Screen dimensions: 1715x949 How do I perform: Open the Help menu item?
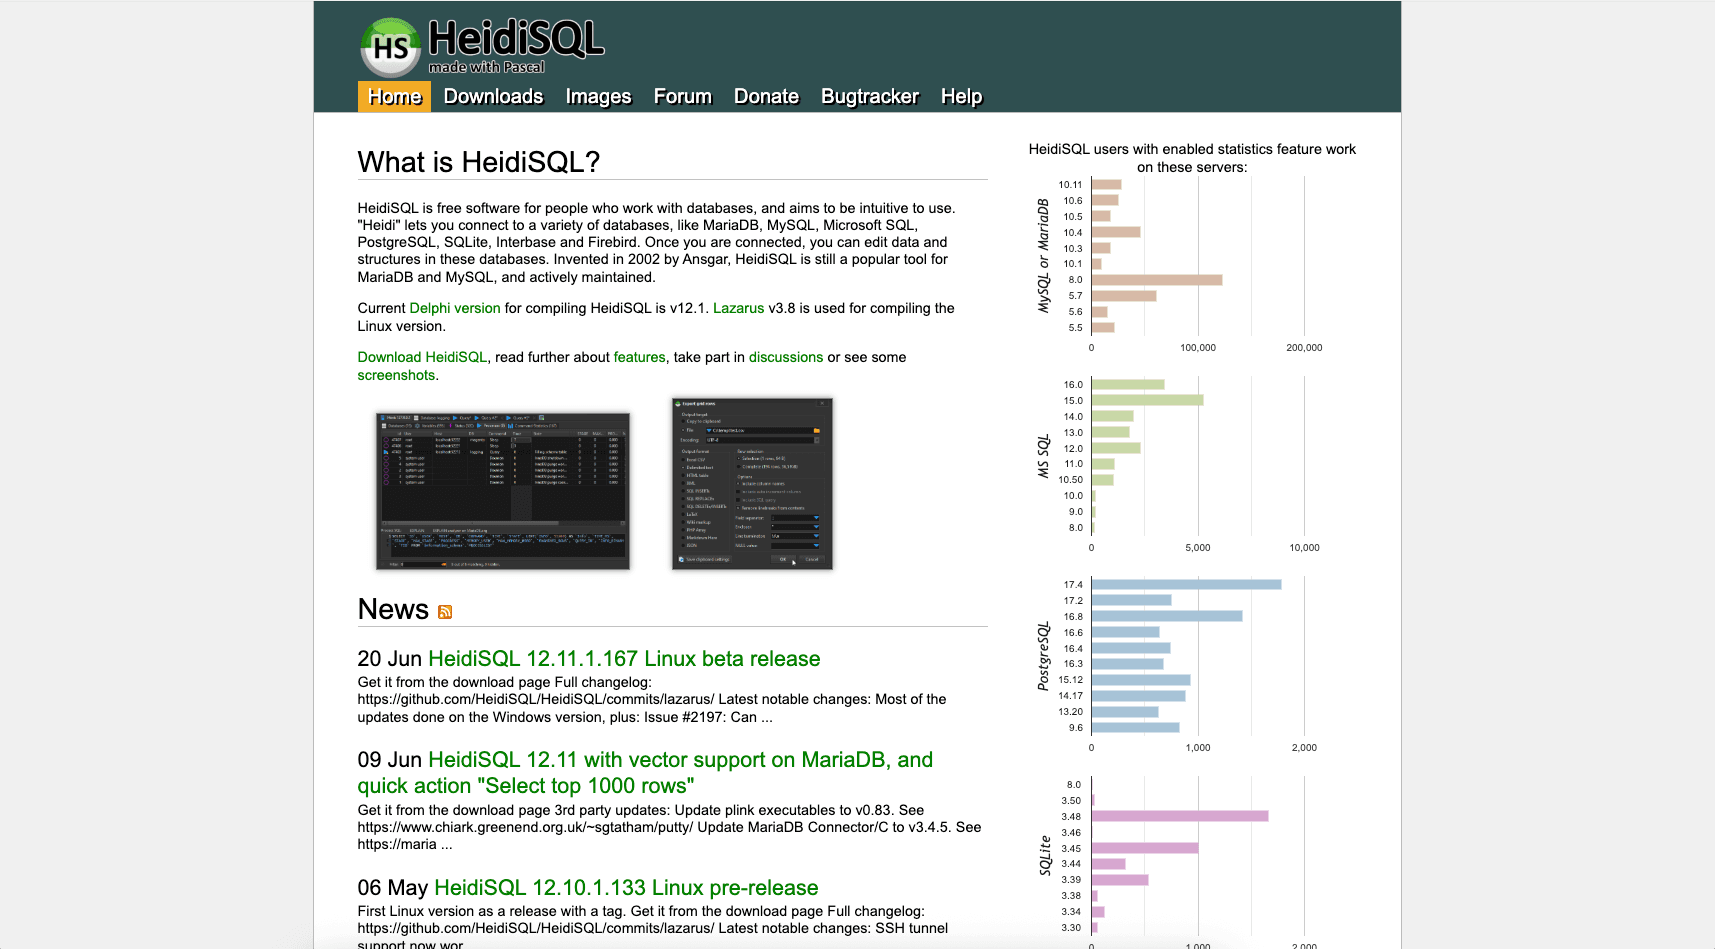pos(961,97)
